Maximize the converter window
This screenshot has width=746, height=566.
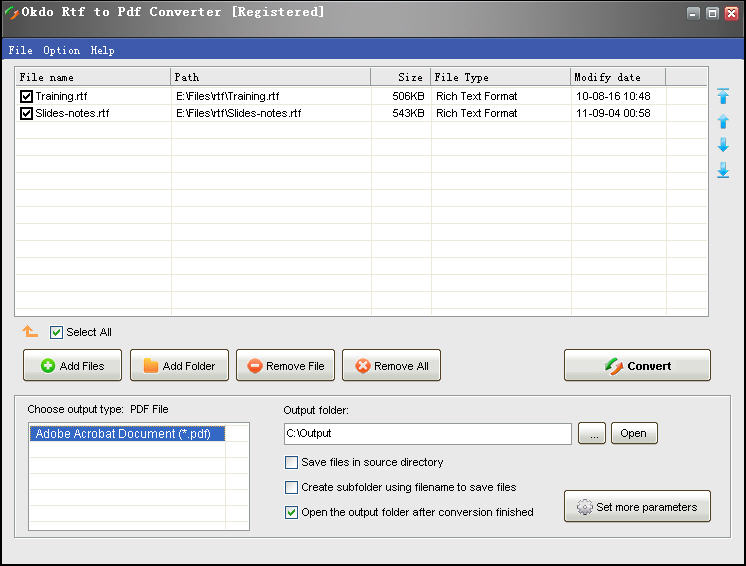[x=712, y=13]
